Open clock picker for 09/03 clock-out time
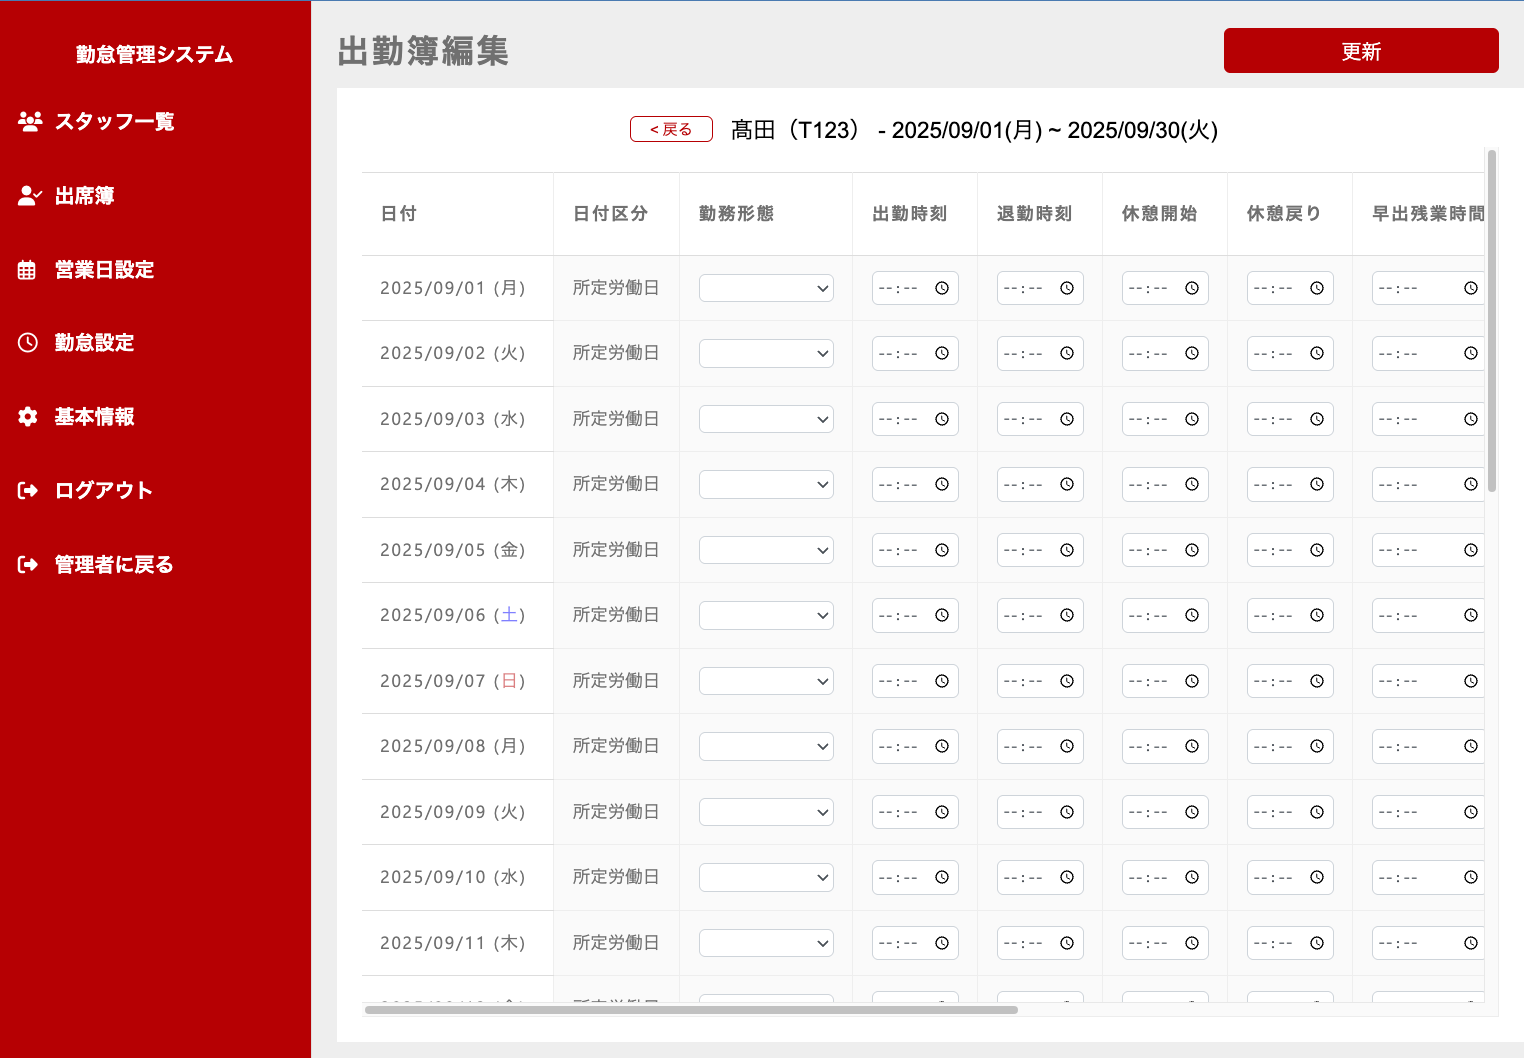Screen dimensions: 1524x1058 coord(1066,419)
